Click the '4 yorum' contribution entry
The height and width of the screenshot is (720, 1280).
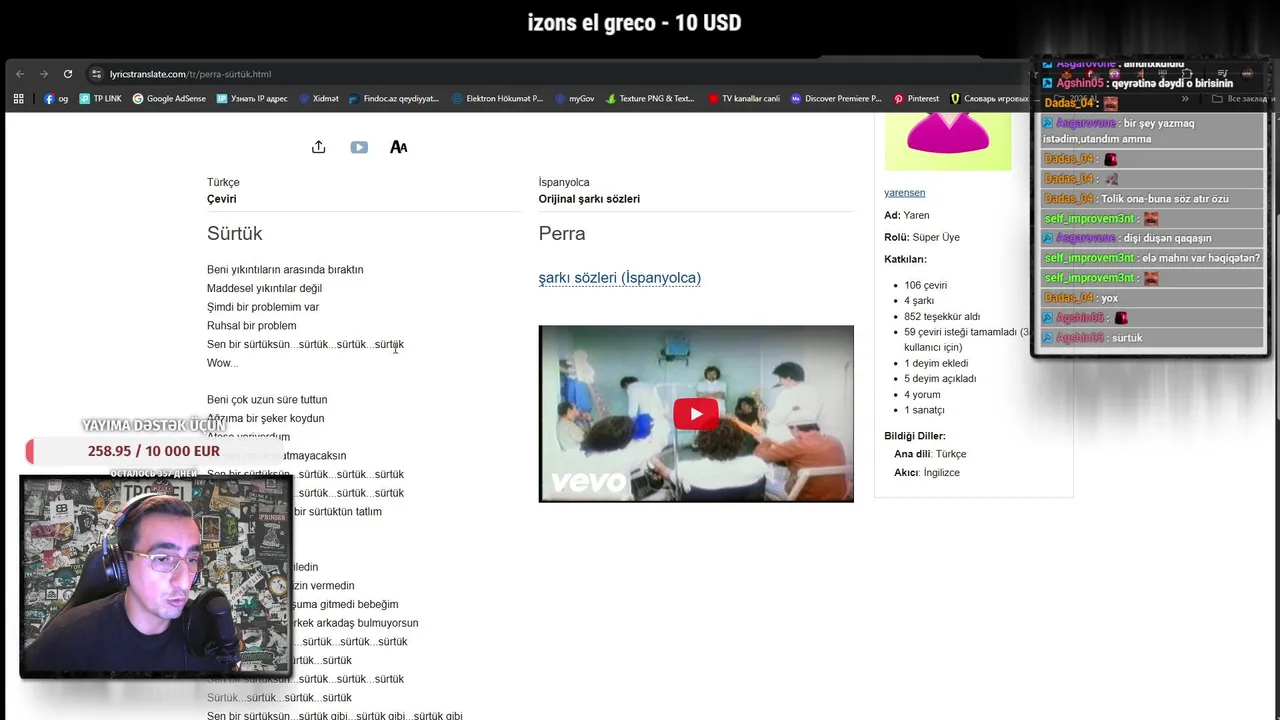pyautogui.click(x=922, y=394)
